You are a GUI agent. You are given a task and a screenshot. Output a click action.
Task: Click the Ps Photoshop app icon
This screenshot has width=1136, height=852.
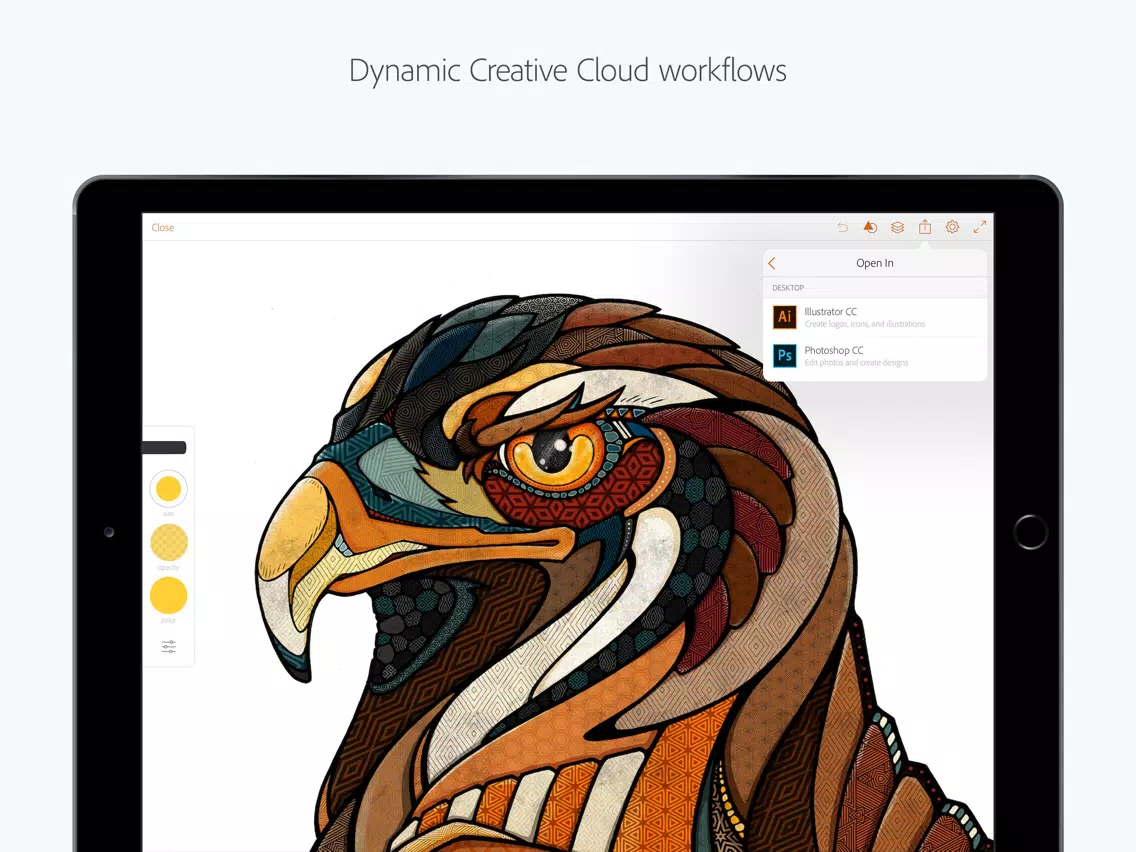point(785,356)
